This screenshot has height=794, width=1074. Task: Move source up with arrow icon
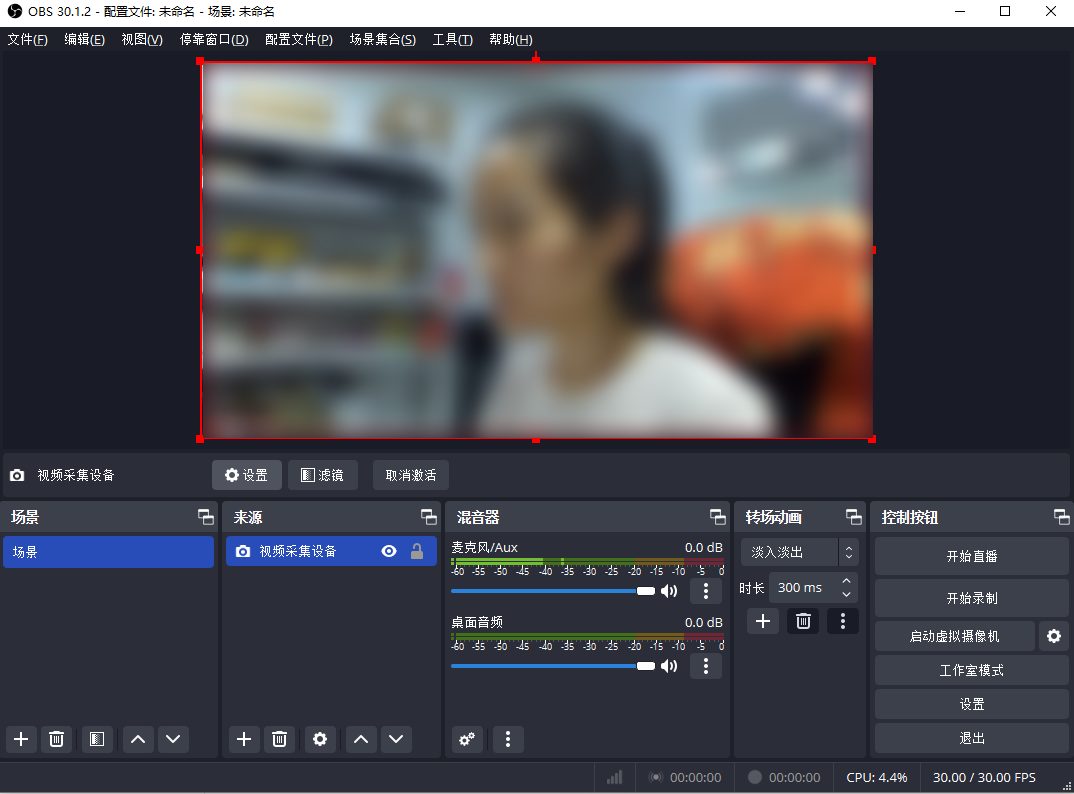point(361,739)
